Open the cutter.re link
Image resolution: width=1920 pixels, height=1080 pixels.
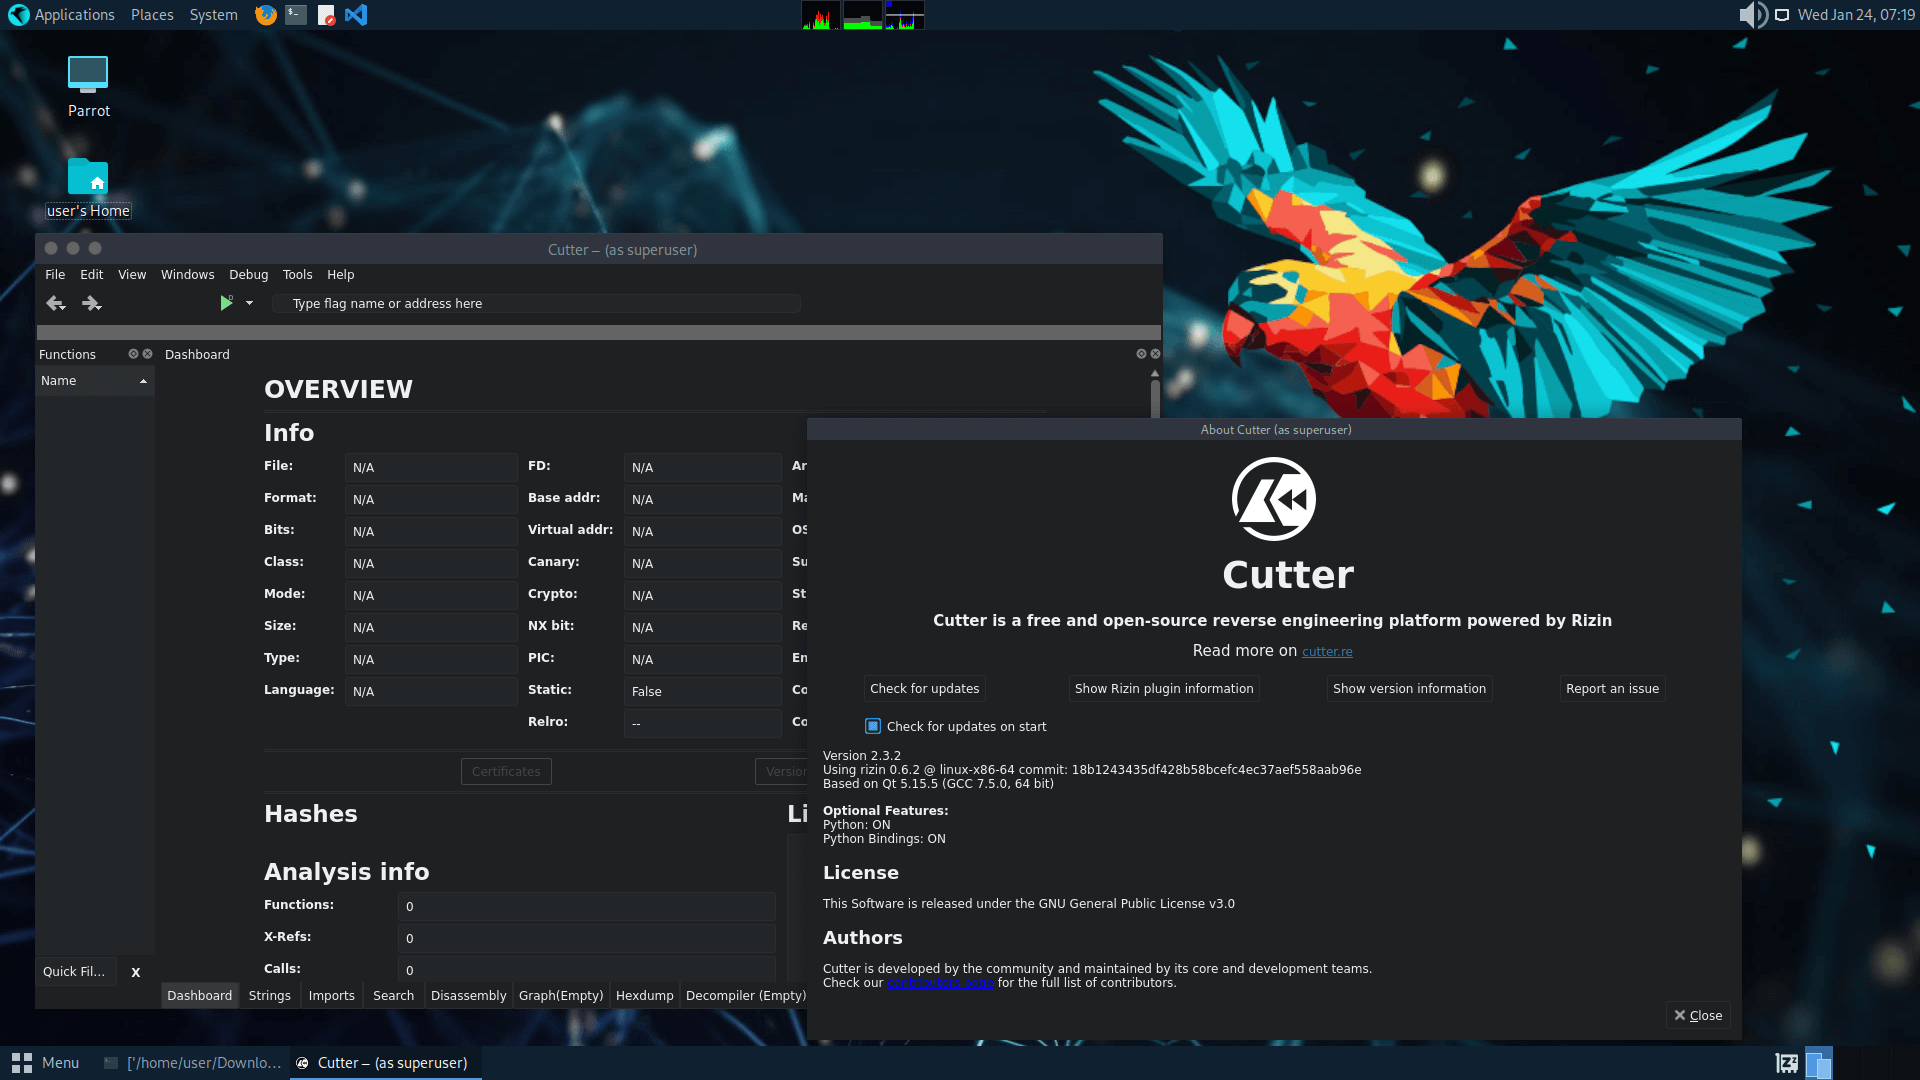1327,652
